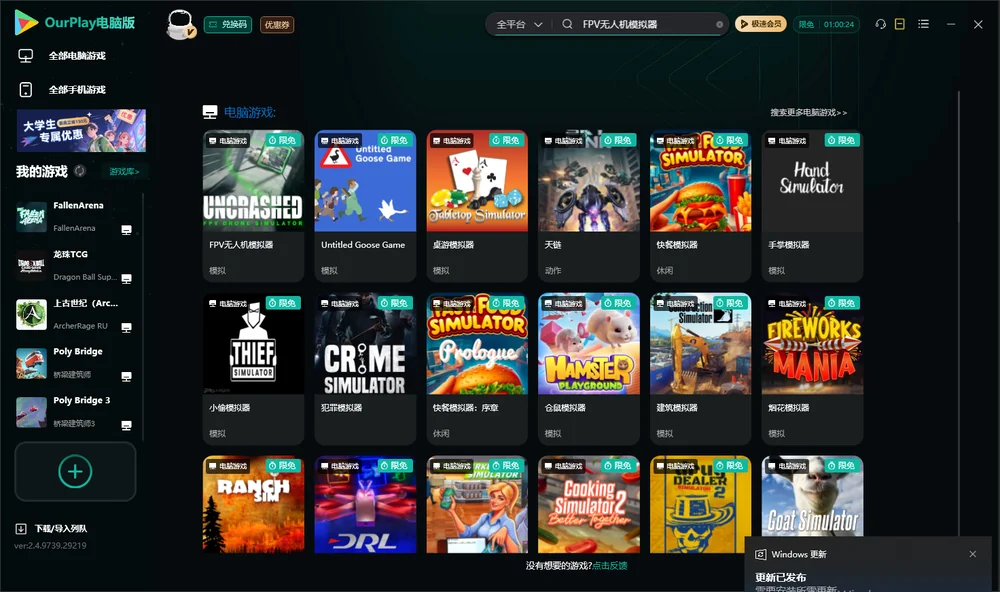The width and height of the screenshot is (1000, 592).
Task: Open FallenArena in my games list
Action: point(75,217)
